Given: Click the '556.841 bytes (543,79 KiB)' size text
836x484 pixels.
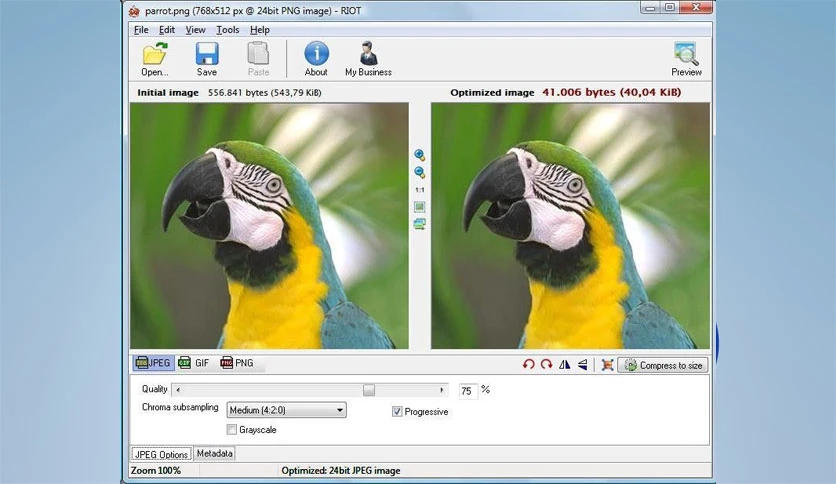Looking at the screenshot, I should point(264,93).
